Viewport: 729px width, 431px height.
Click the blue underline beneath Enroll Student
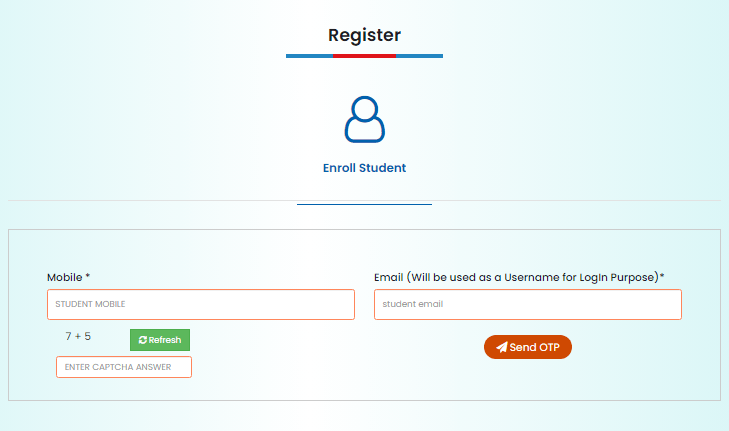pos(364,204)
